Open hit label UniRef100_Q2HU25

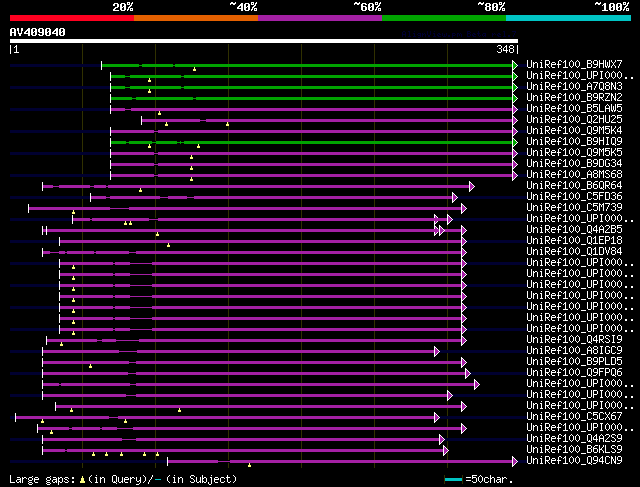click(x=574, y=119)
